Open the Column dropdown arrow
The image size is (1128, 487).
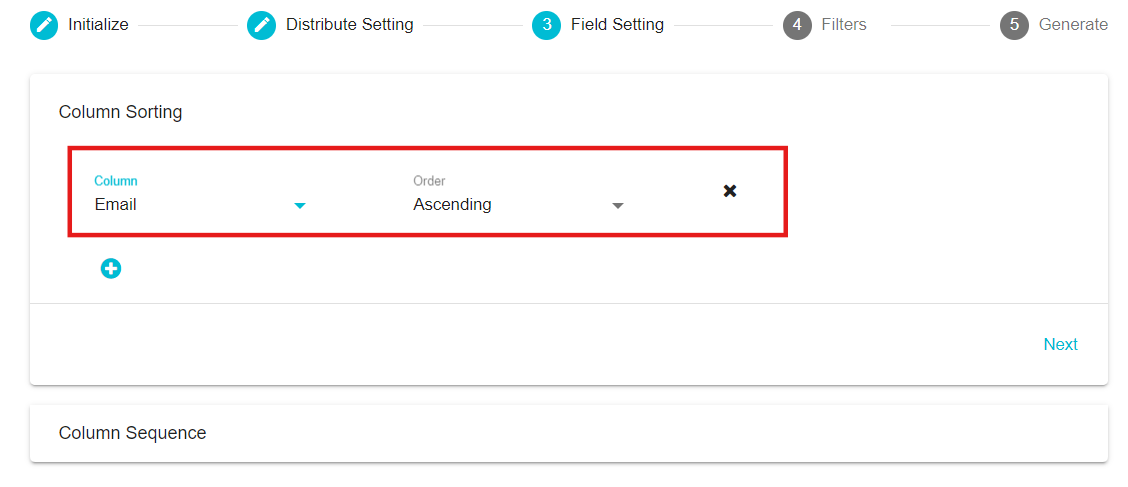(x=300, y=206)
